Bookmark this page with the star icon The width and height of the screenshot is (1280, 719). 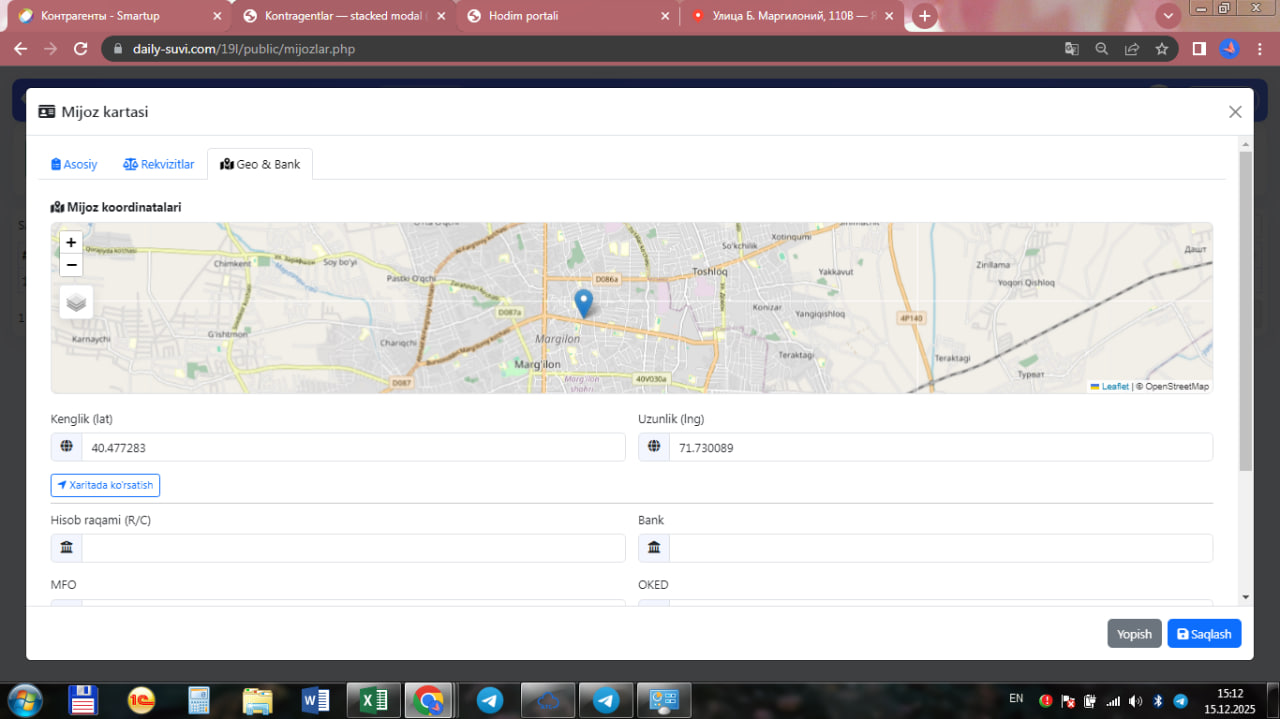point(1161,48)
